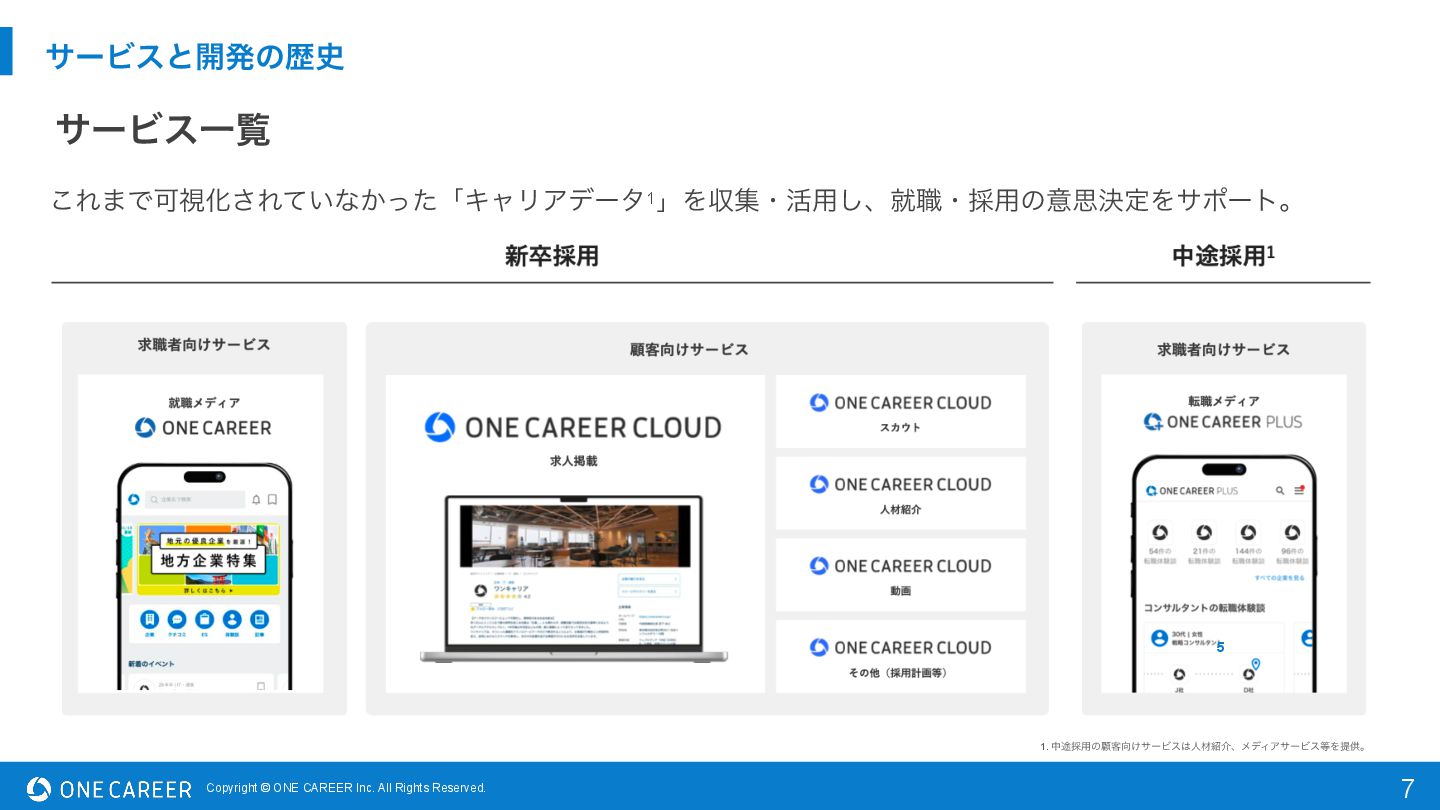Tap the magnifier search icon in PLUS phone

click(1280, 491)
